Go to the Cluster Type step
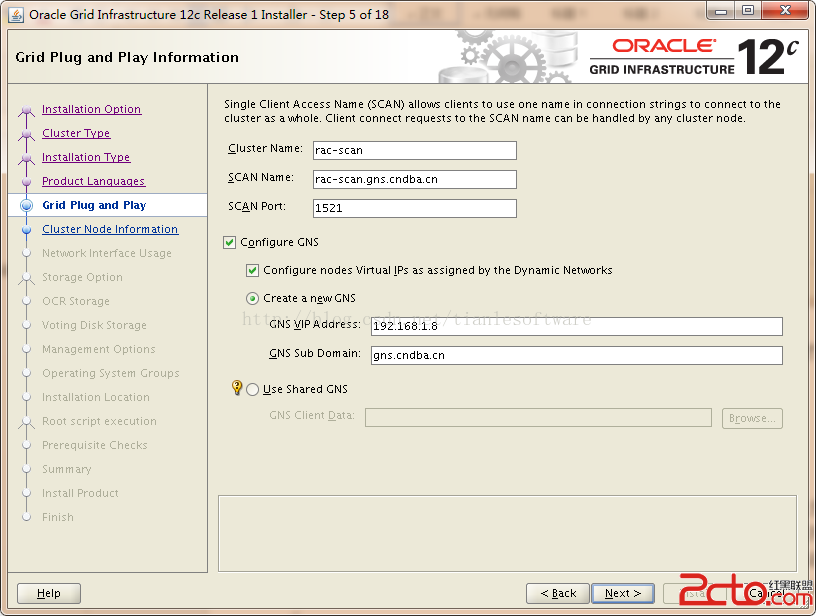Screen dimensions: 816x616 76,133
